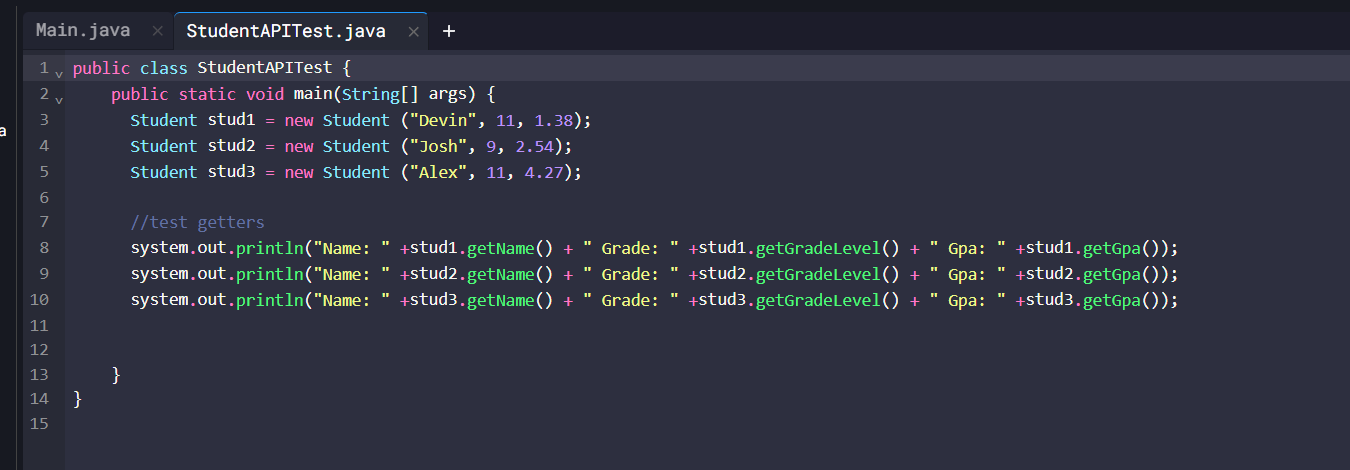The image size is (1350, 470).
Task: Click String[] args parameter
Action: coord(405,95)
